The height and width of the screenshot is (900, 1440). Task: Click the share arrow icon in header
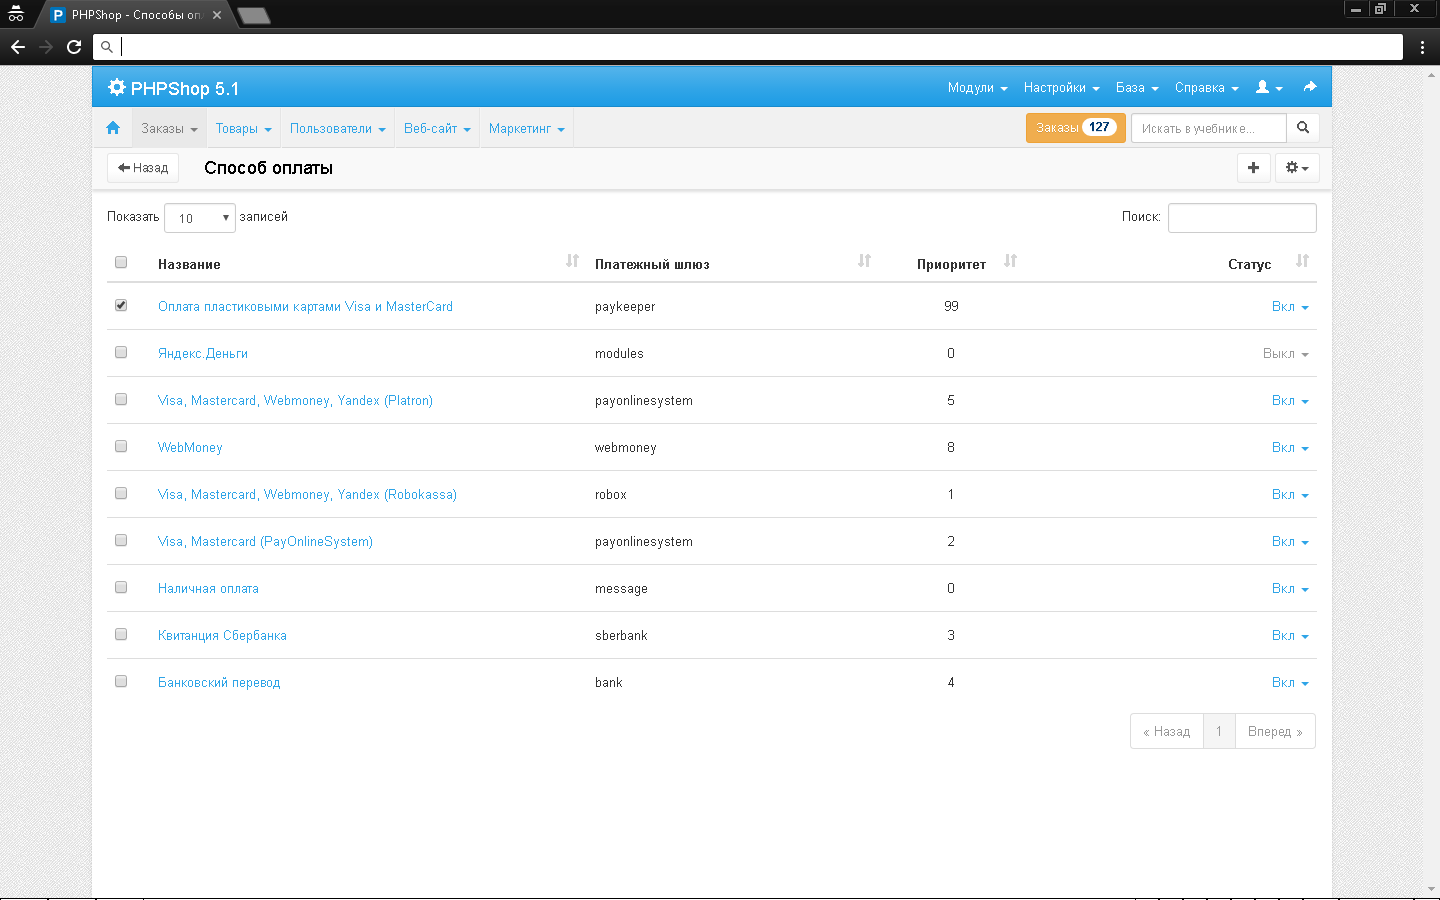tap(1310, 88)
